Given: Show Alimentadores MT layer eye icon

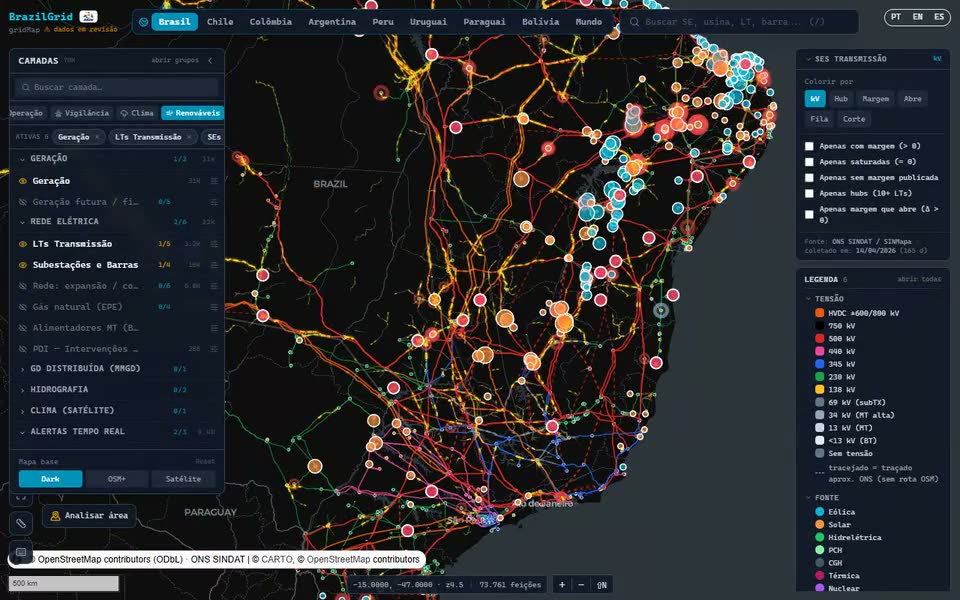Looking at the screenshot, I should click(23, 328).
